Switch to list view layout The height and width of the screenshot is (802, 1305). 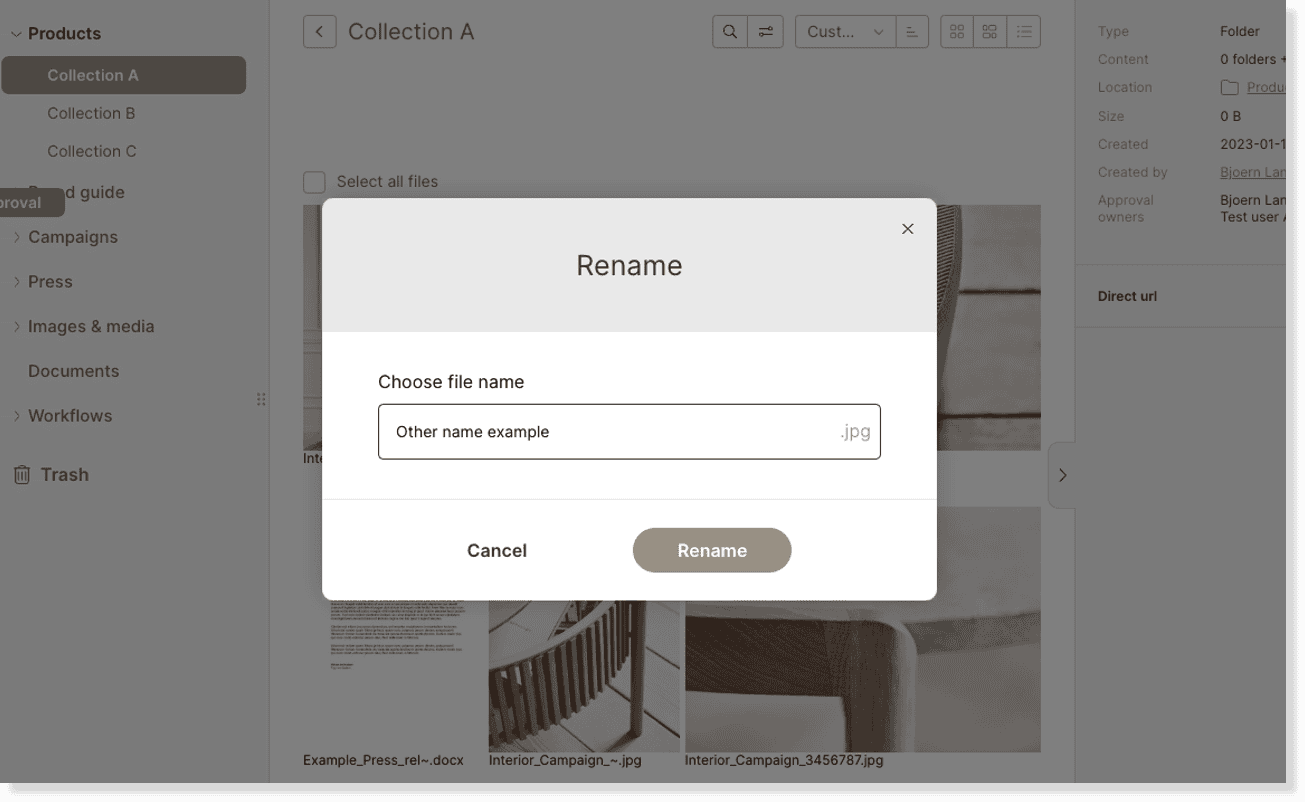tap(1023, 31)
